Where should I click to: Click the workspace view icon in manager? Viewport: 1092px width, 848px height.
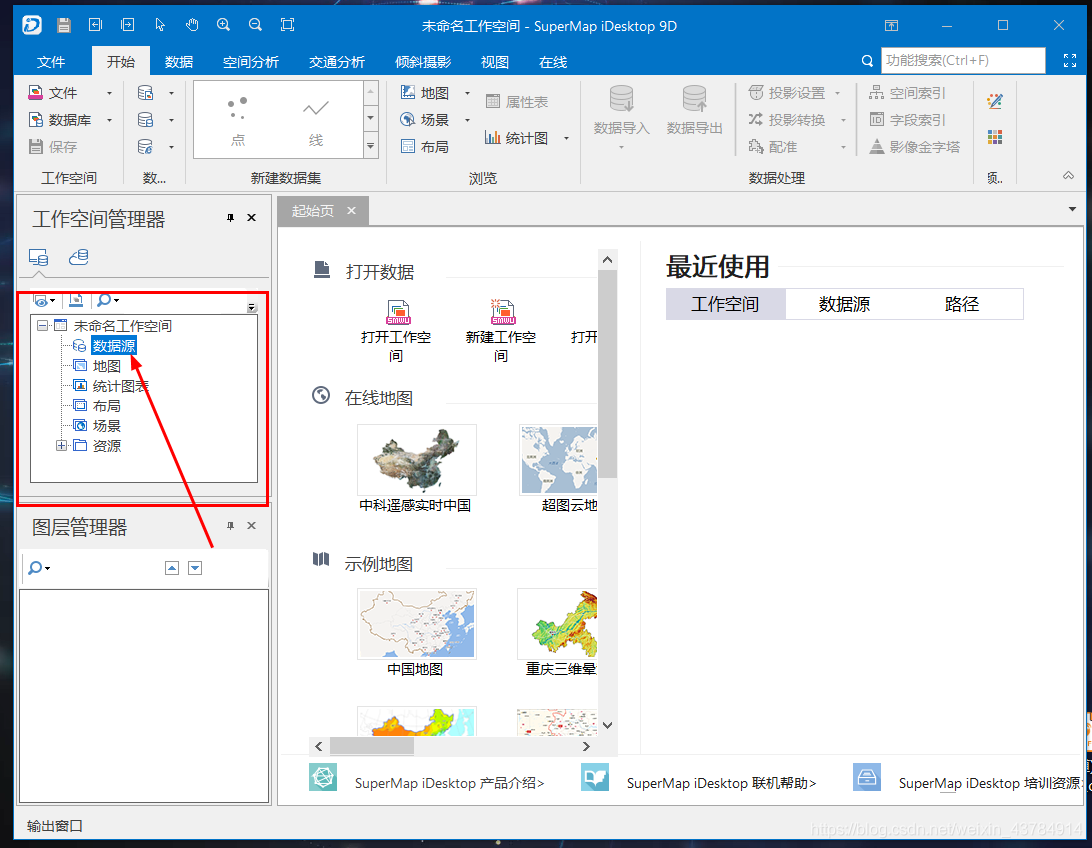(38, 258)
